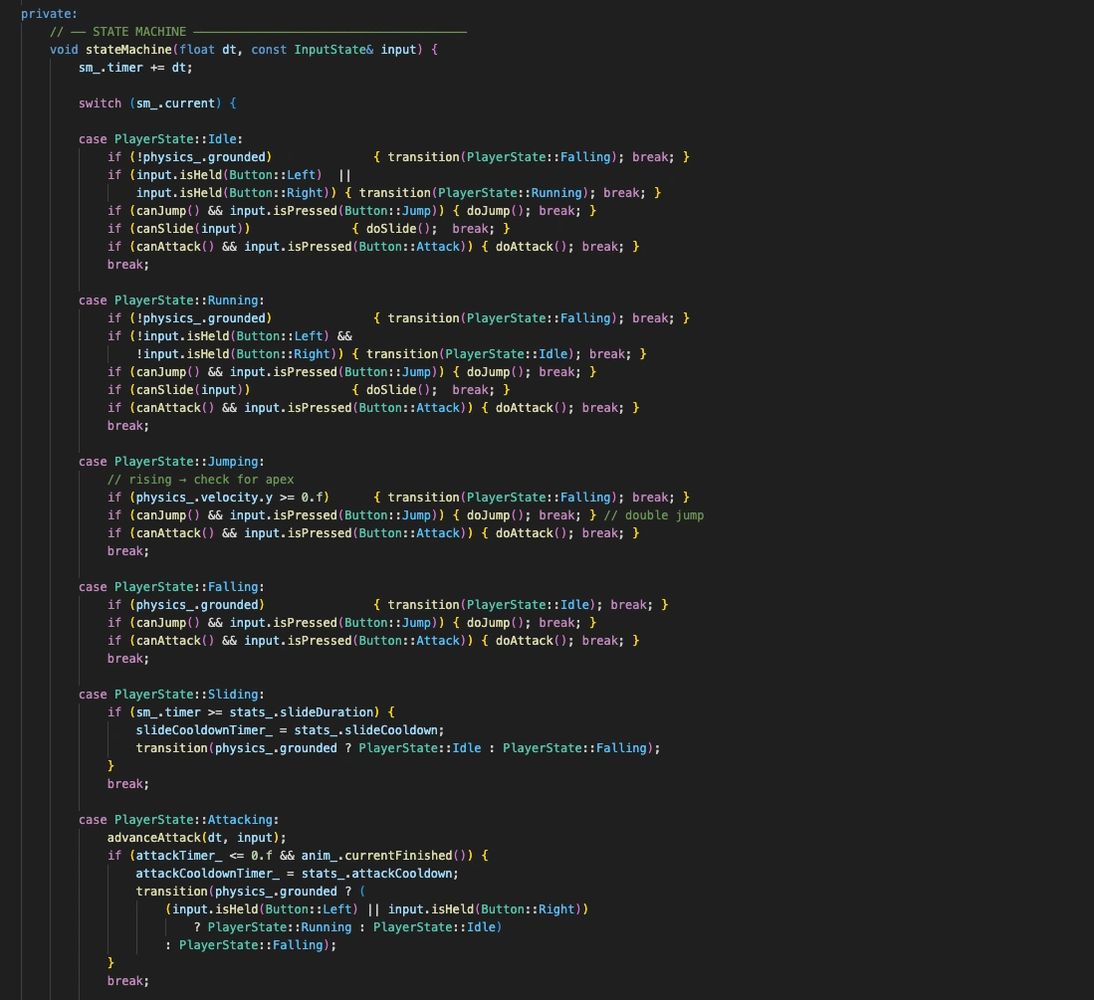Screen dimensions: 1094x1000
Task: Click the rising check for apex comment
Action: [200, 480]
